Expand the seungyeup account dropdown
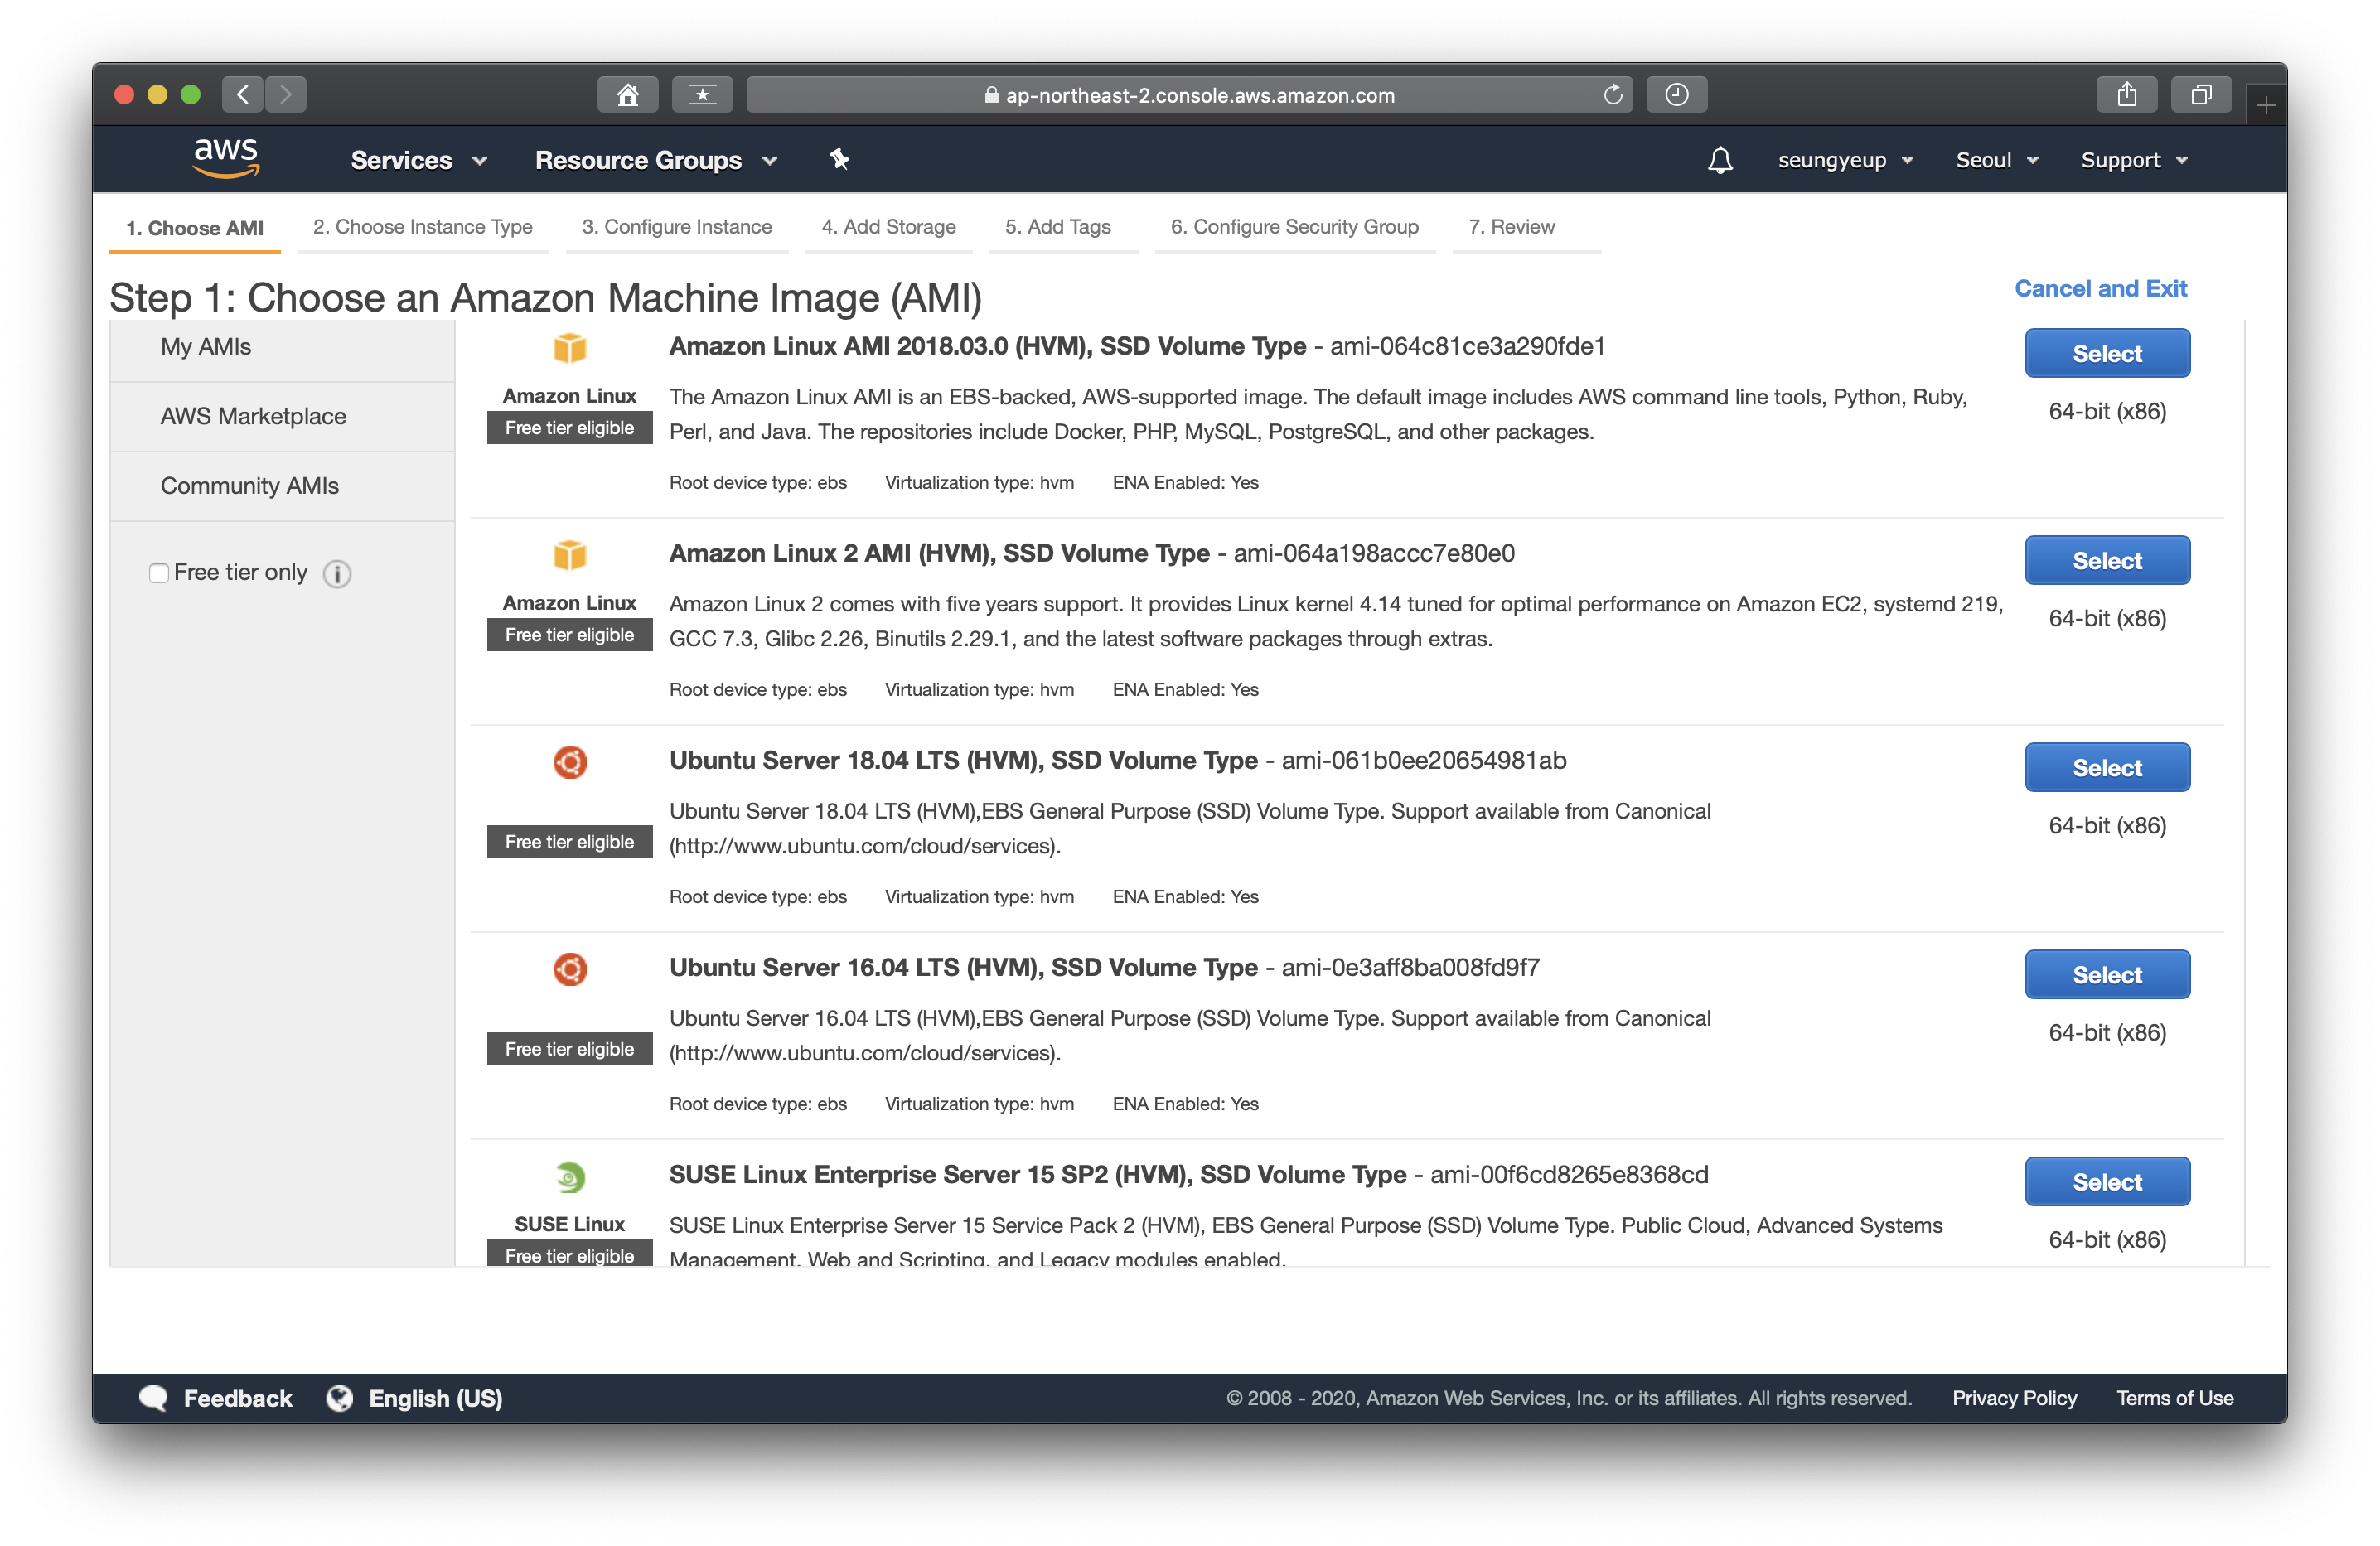Screen dimensions: 2380x1546 click(x=1844, y=160)
